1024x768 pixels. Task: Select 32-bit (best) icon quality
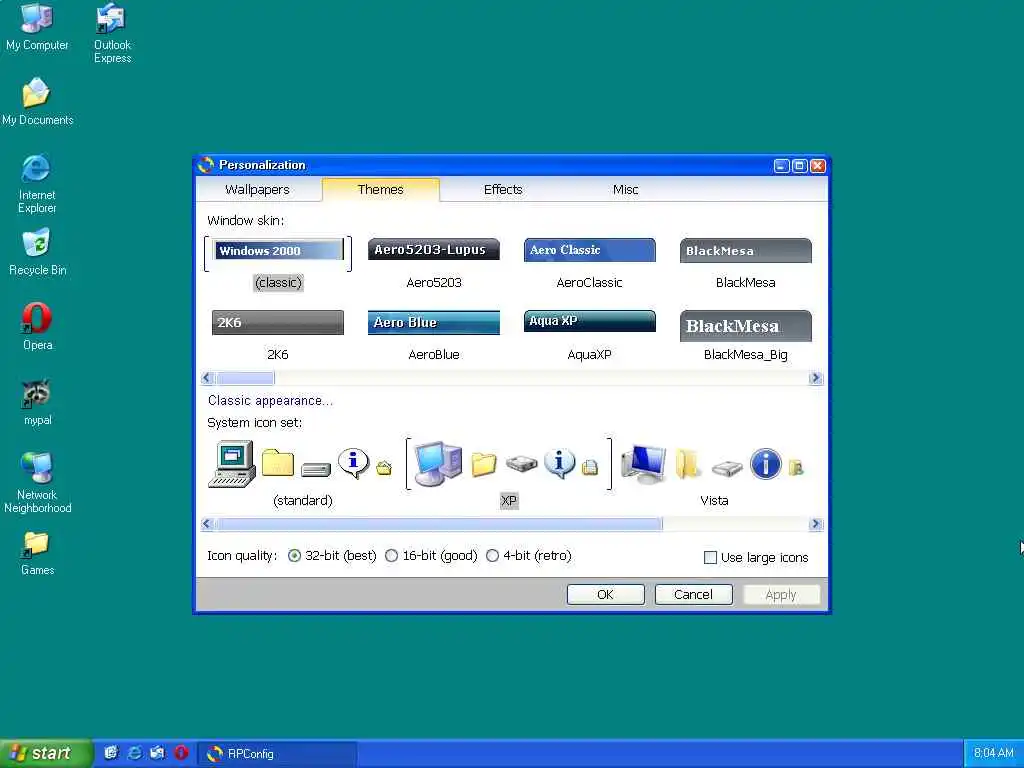295,556
